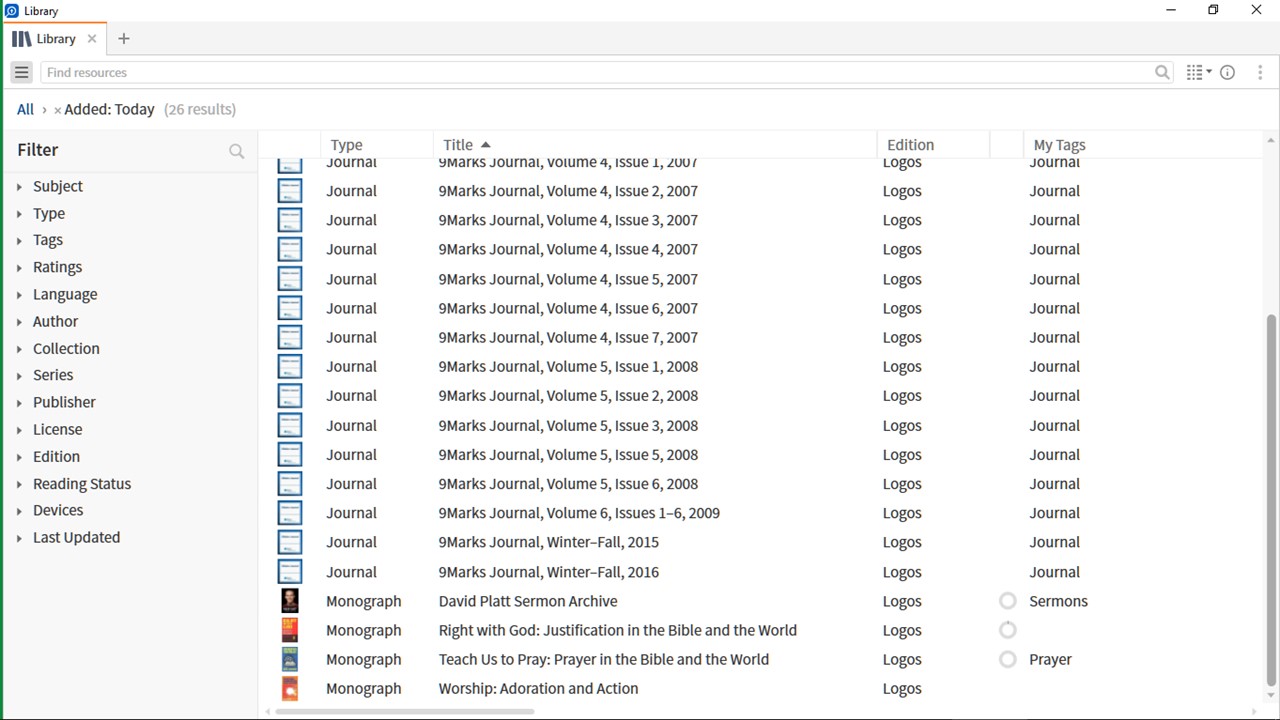Screen dimensions: 1280x720
Task: Open the view mode dropdown
Action: coord(1199,72)
